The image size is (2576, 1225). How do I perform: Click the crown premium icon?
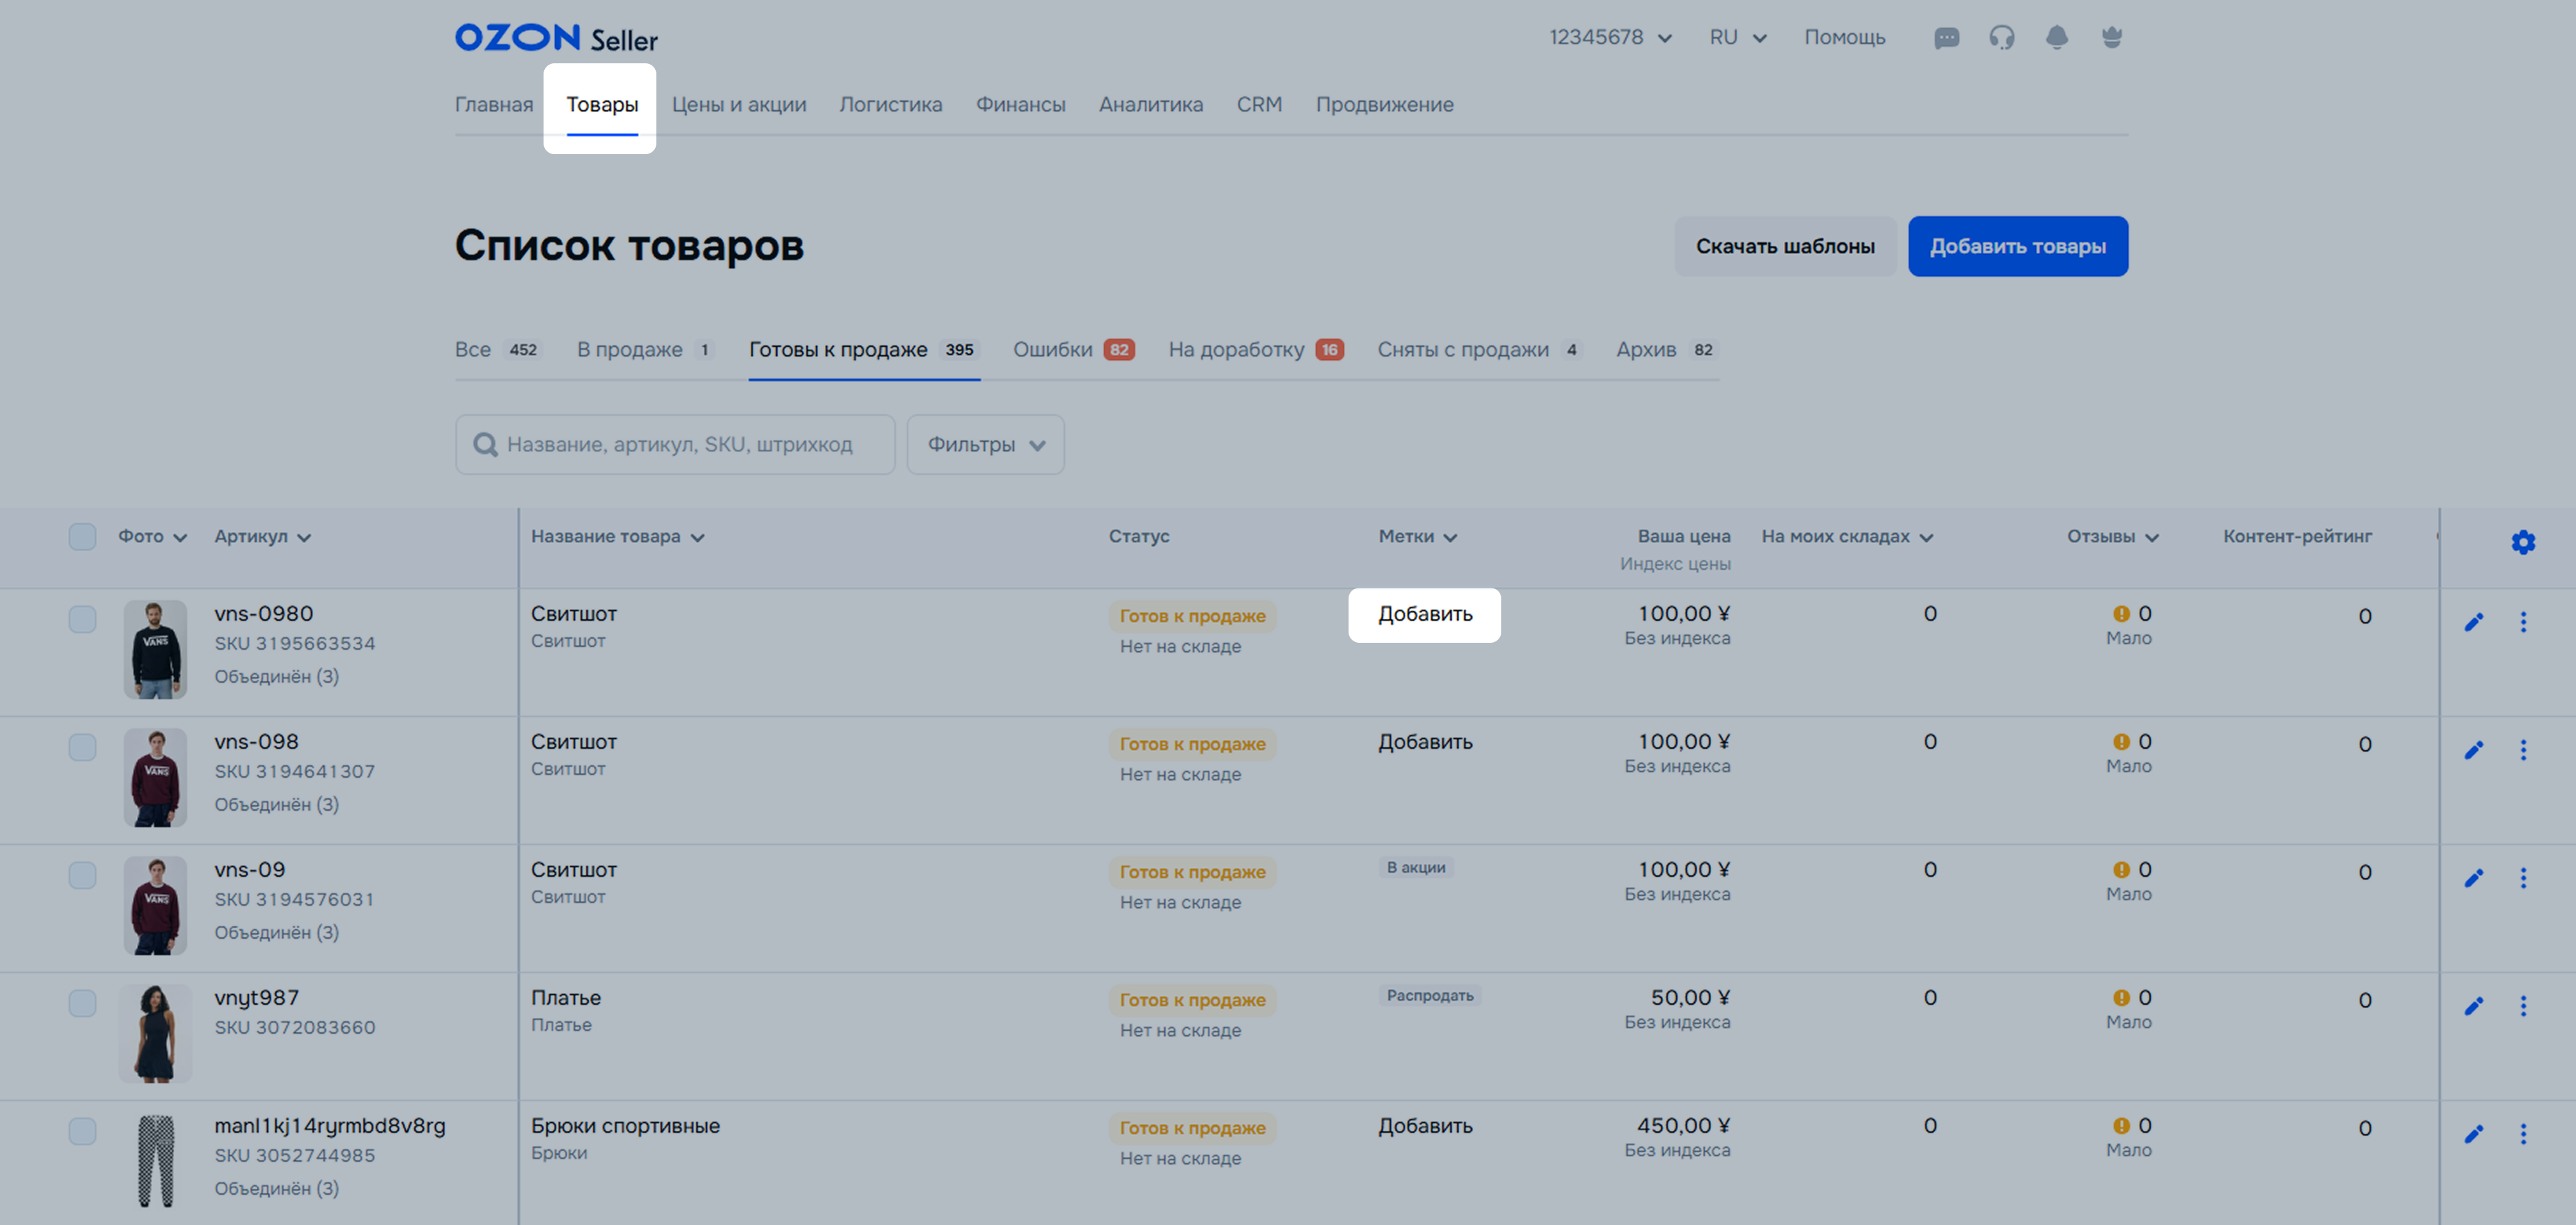point(2111,38)
